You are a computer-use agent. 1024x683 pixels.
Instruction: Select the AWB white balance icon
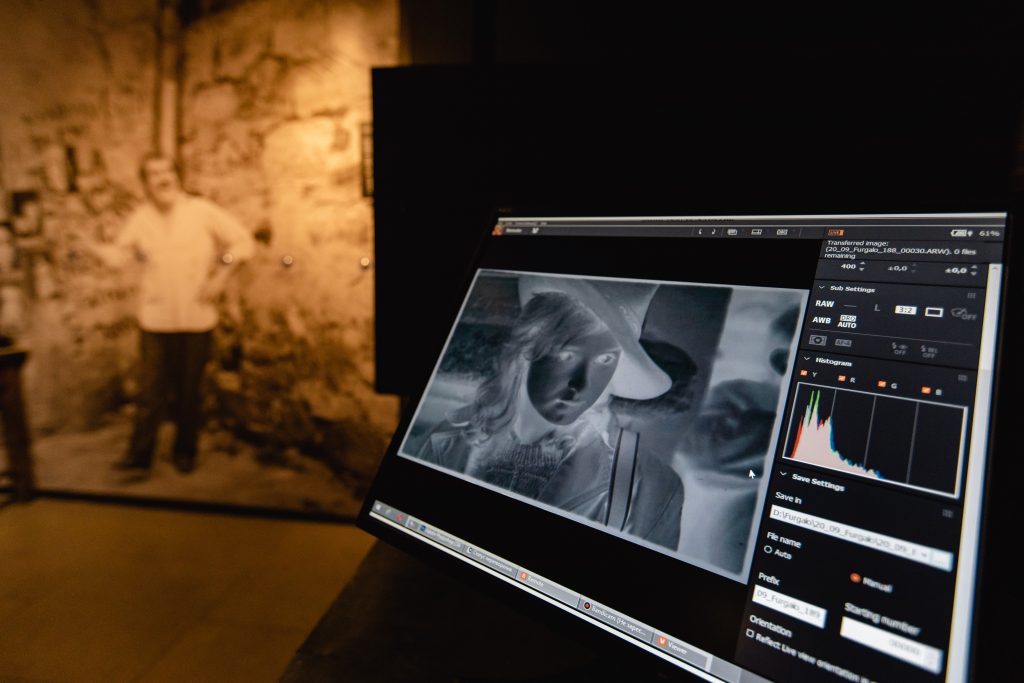coord(821,321)
